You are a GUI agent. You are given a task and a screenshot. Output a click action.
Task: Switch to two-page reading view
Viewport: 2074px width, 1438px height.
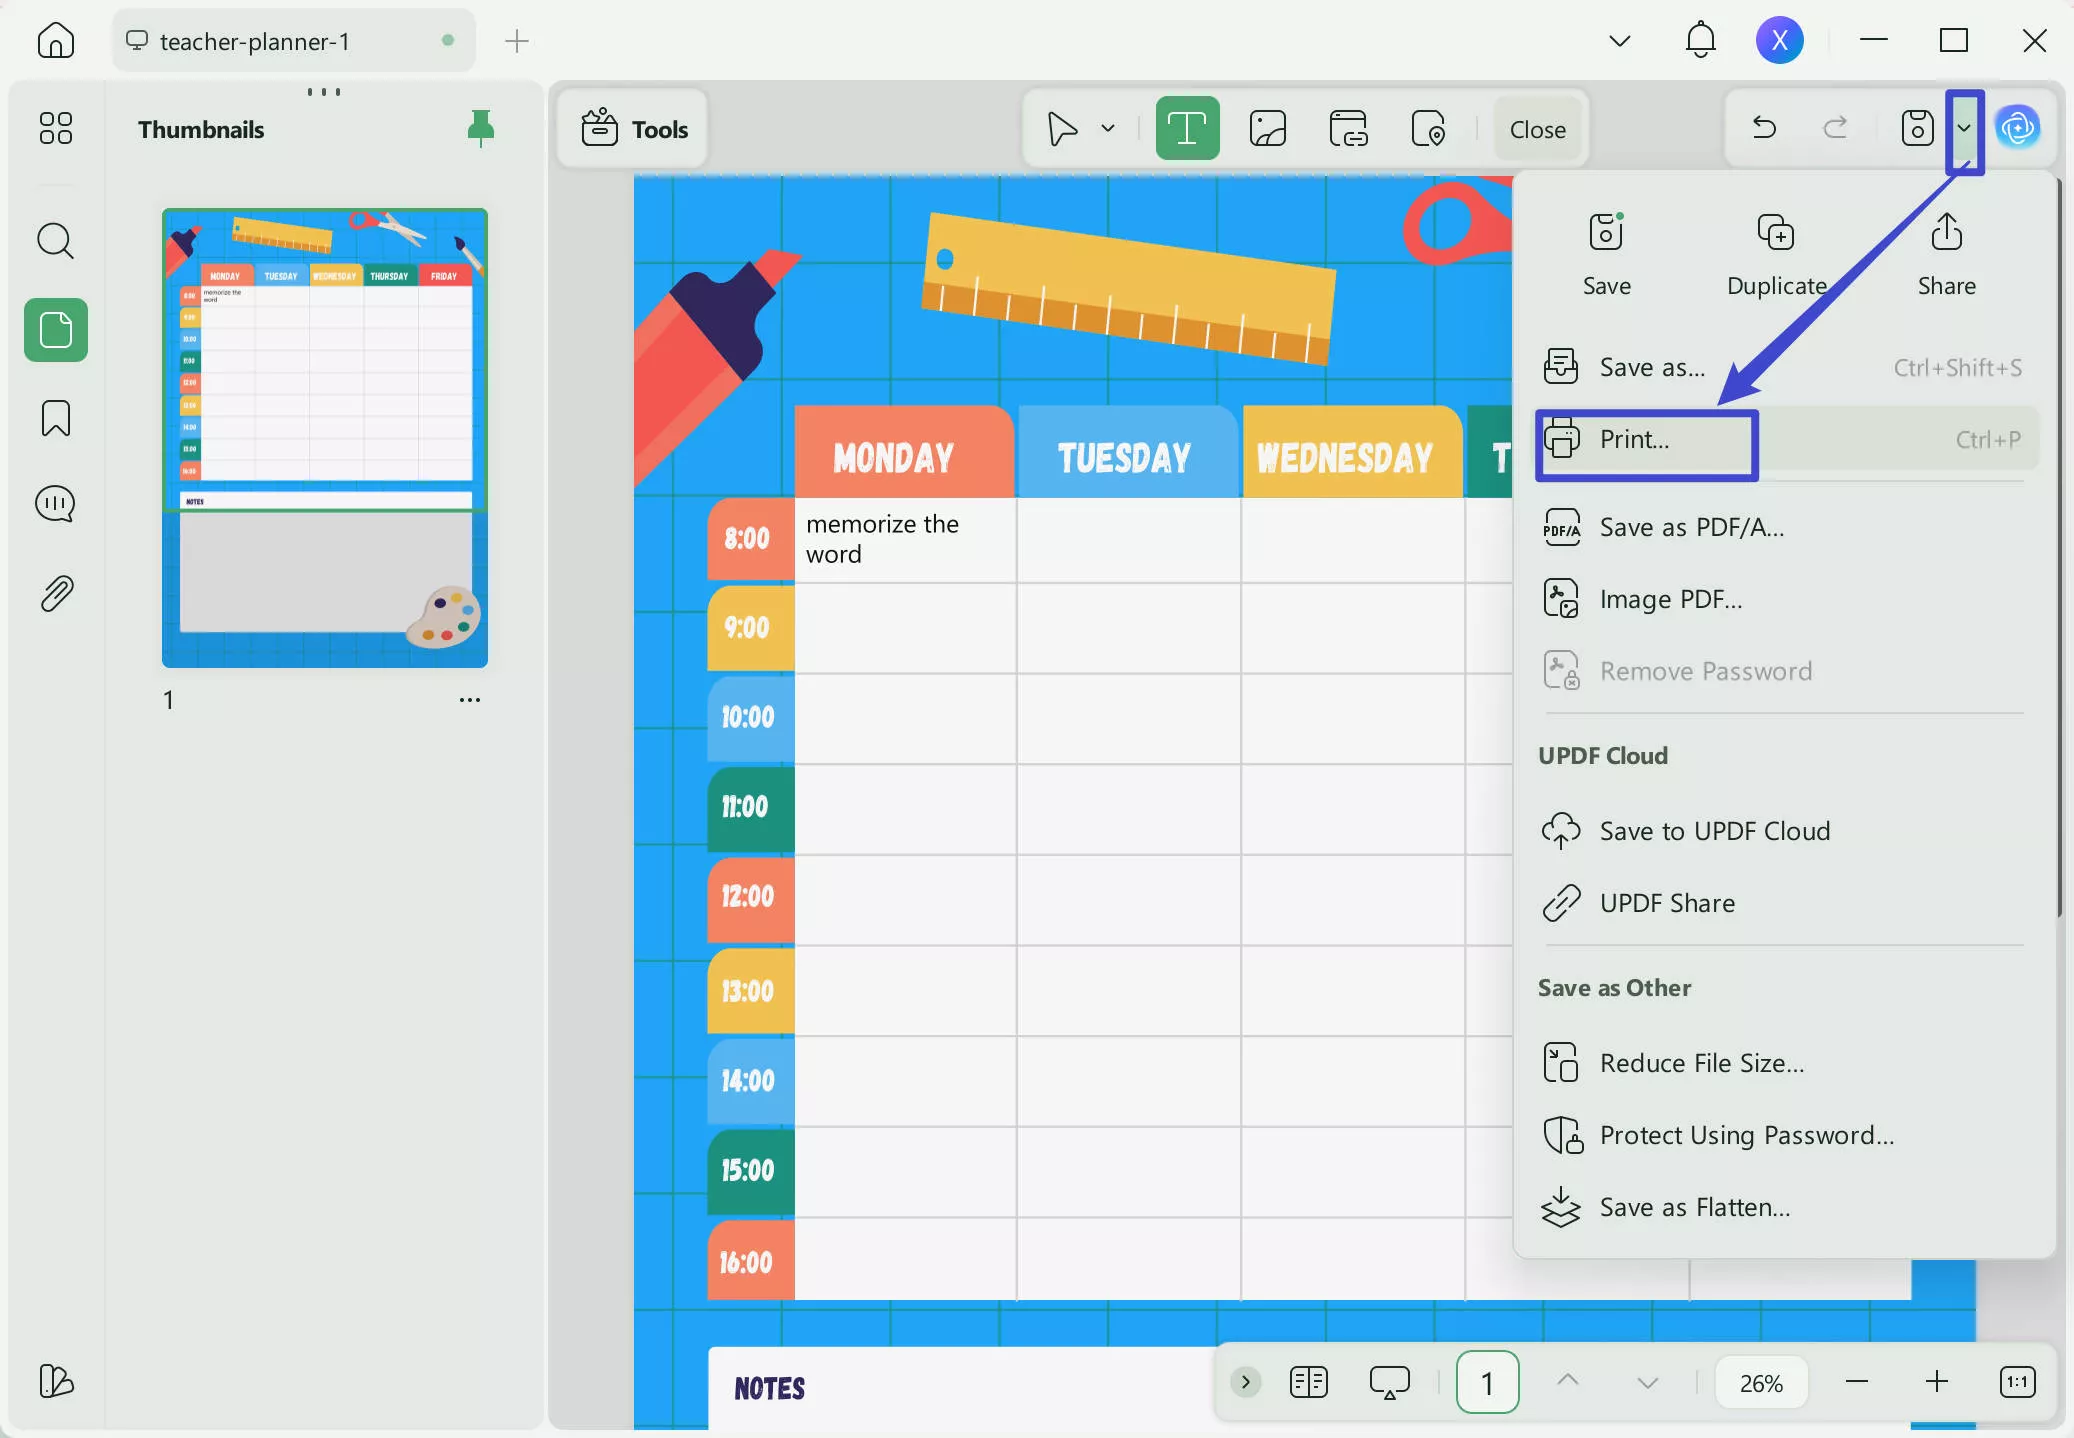[1309, 1382]
